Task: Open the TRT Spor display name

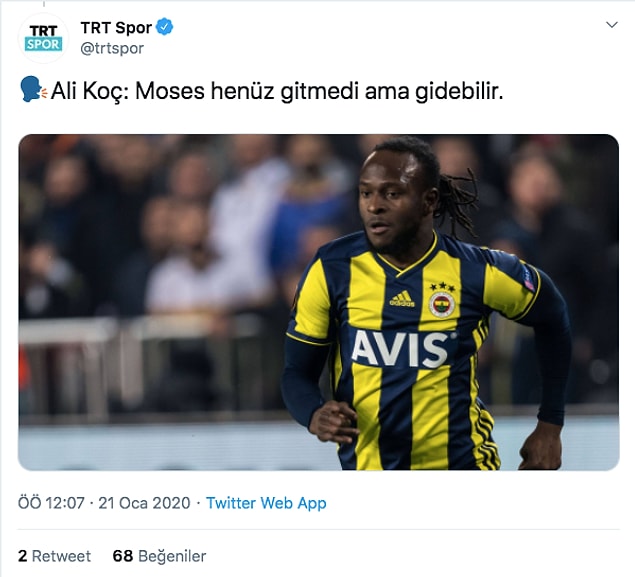Action: point(116,28)
